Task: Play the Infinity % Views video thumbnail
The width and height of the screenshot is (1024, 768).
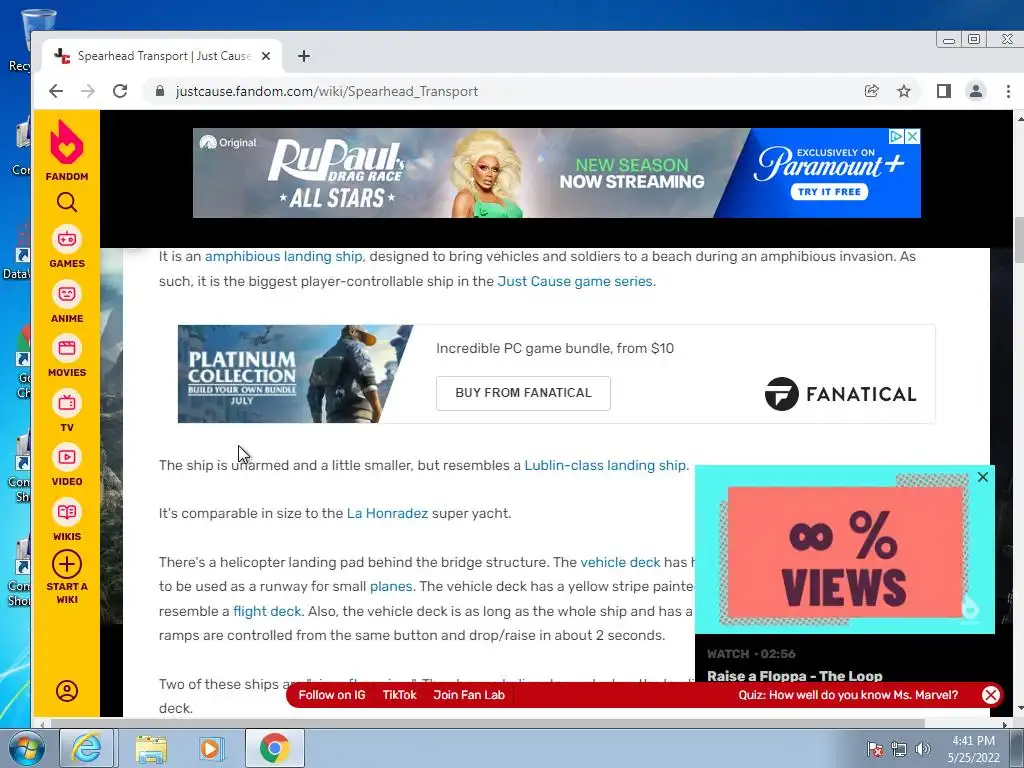Action: coord(844,550)
